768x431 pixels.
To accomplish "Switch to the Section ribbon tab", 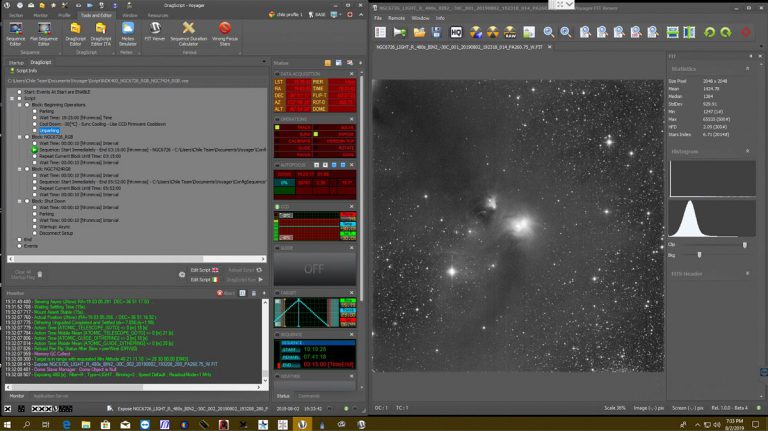I will [16, 15].
